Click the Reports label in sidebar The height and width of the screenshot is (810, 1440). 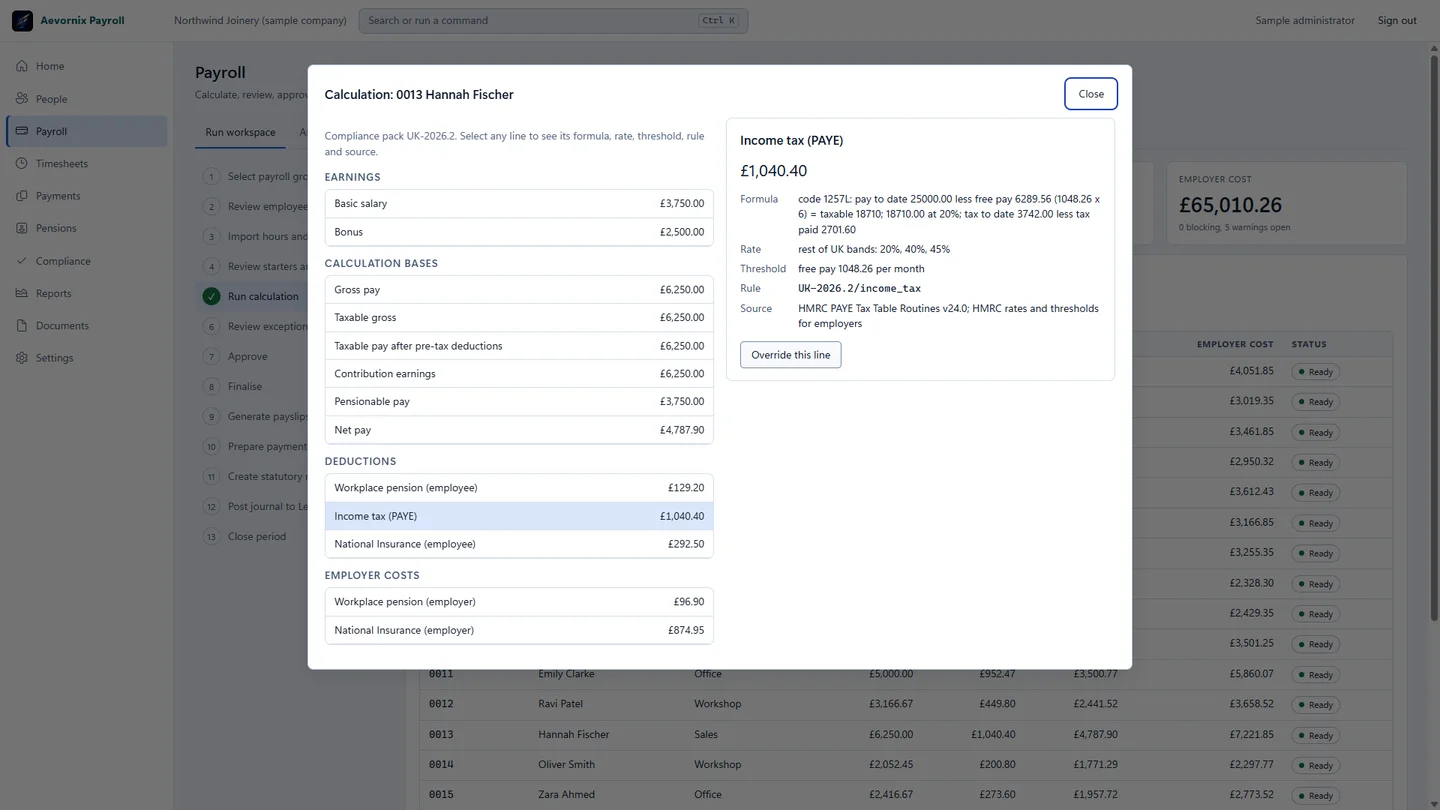54,293
